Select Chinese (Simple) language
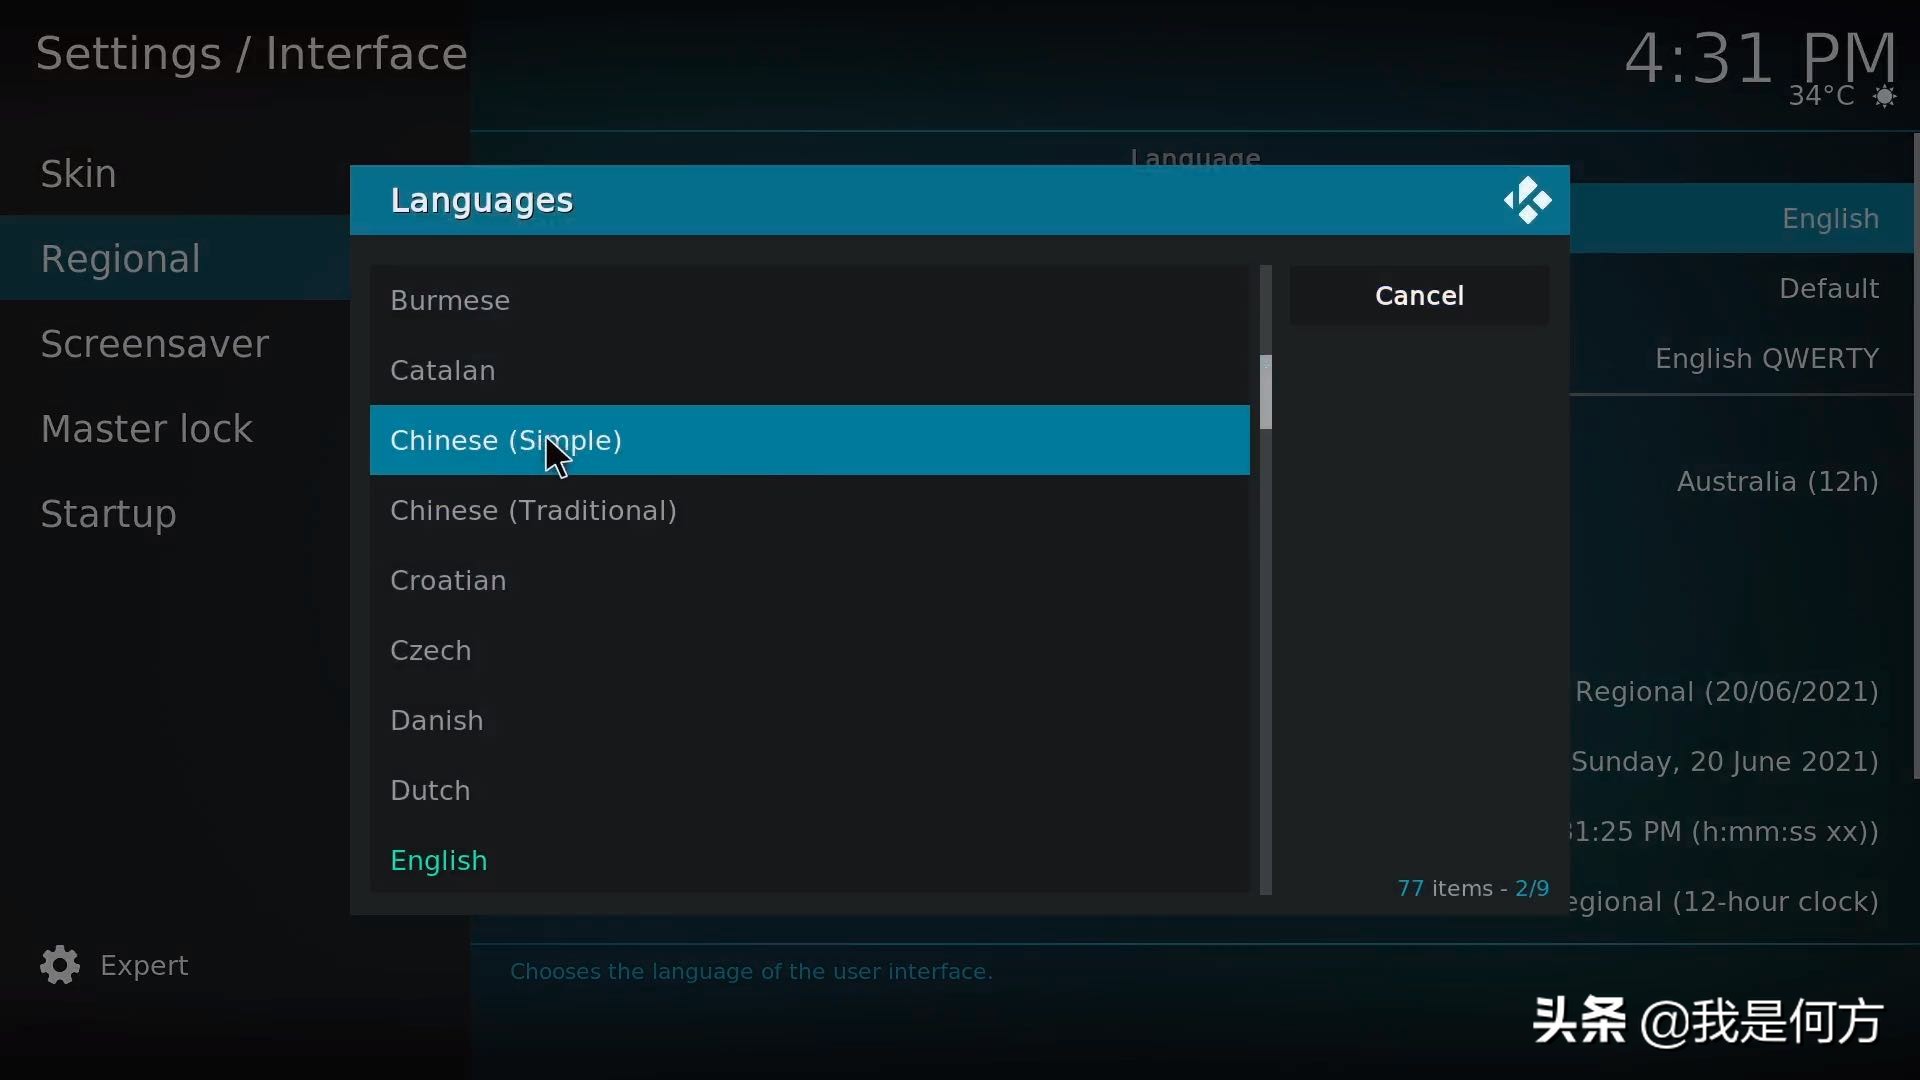Screen dimensions: 1920x1080 (809, 440)
